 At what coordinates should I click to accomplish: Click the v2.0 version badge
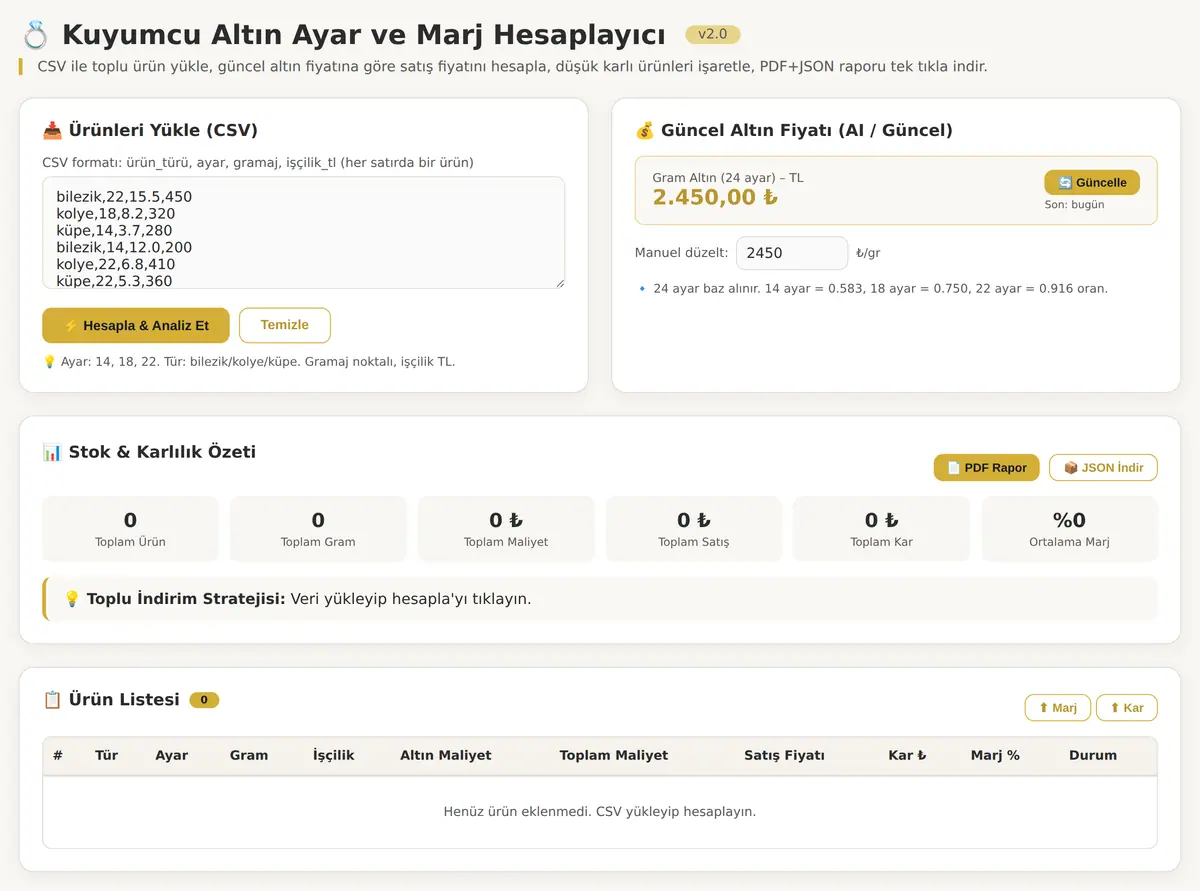click(713, 34)
